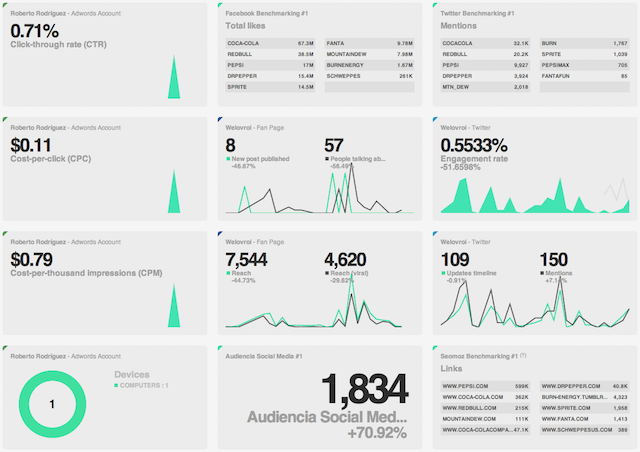The image size is (640, 452).
Task: Click the black swatch for People talking about
Action: point(327,158)
